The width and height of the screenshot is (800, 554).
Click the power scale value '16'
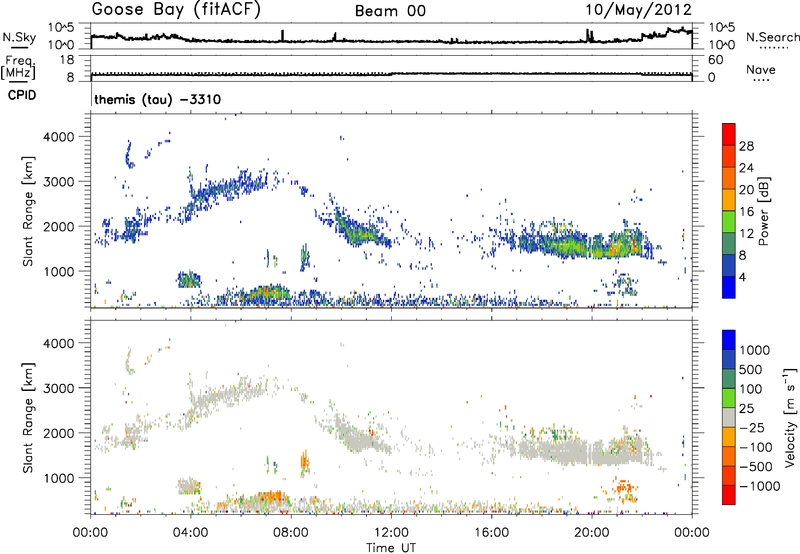coord(746,212)
